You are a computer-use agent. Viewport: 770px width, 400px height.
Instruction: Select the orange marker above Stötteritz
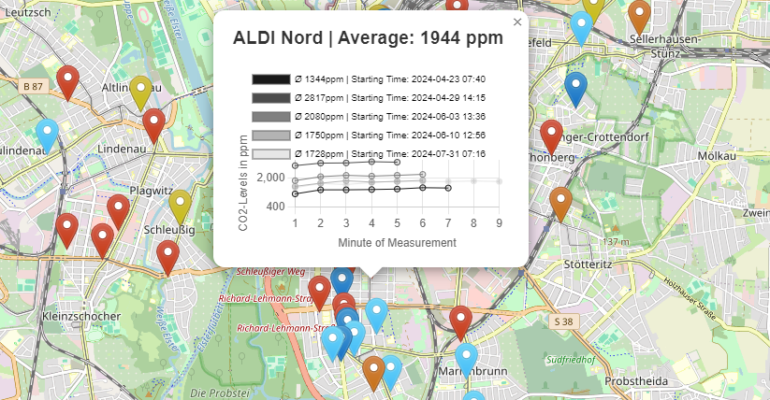click(x=561, y=205)
